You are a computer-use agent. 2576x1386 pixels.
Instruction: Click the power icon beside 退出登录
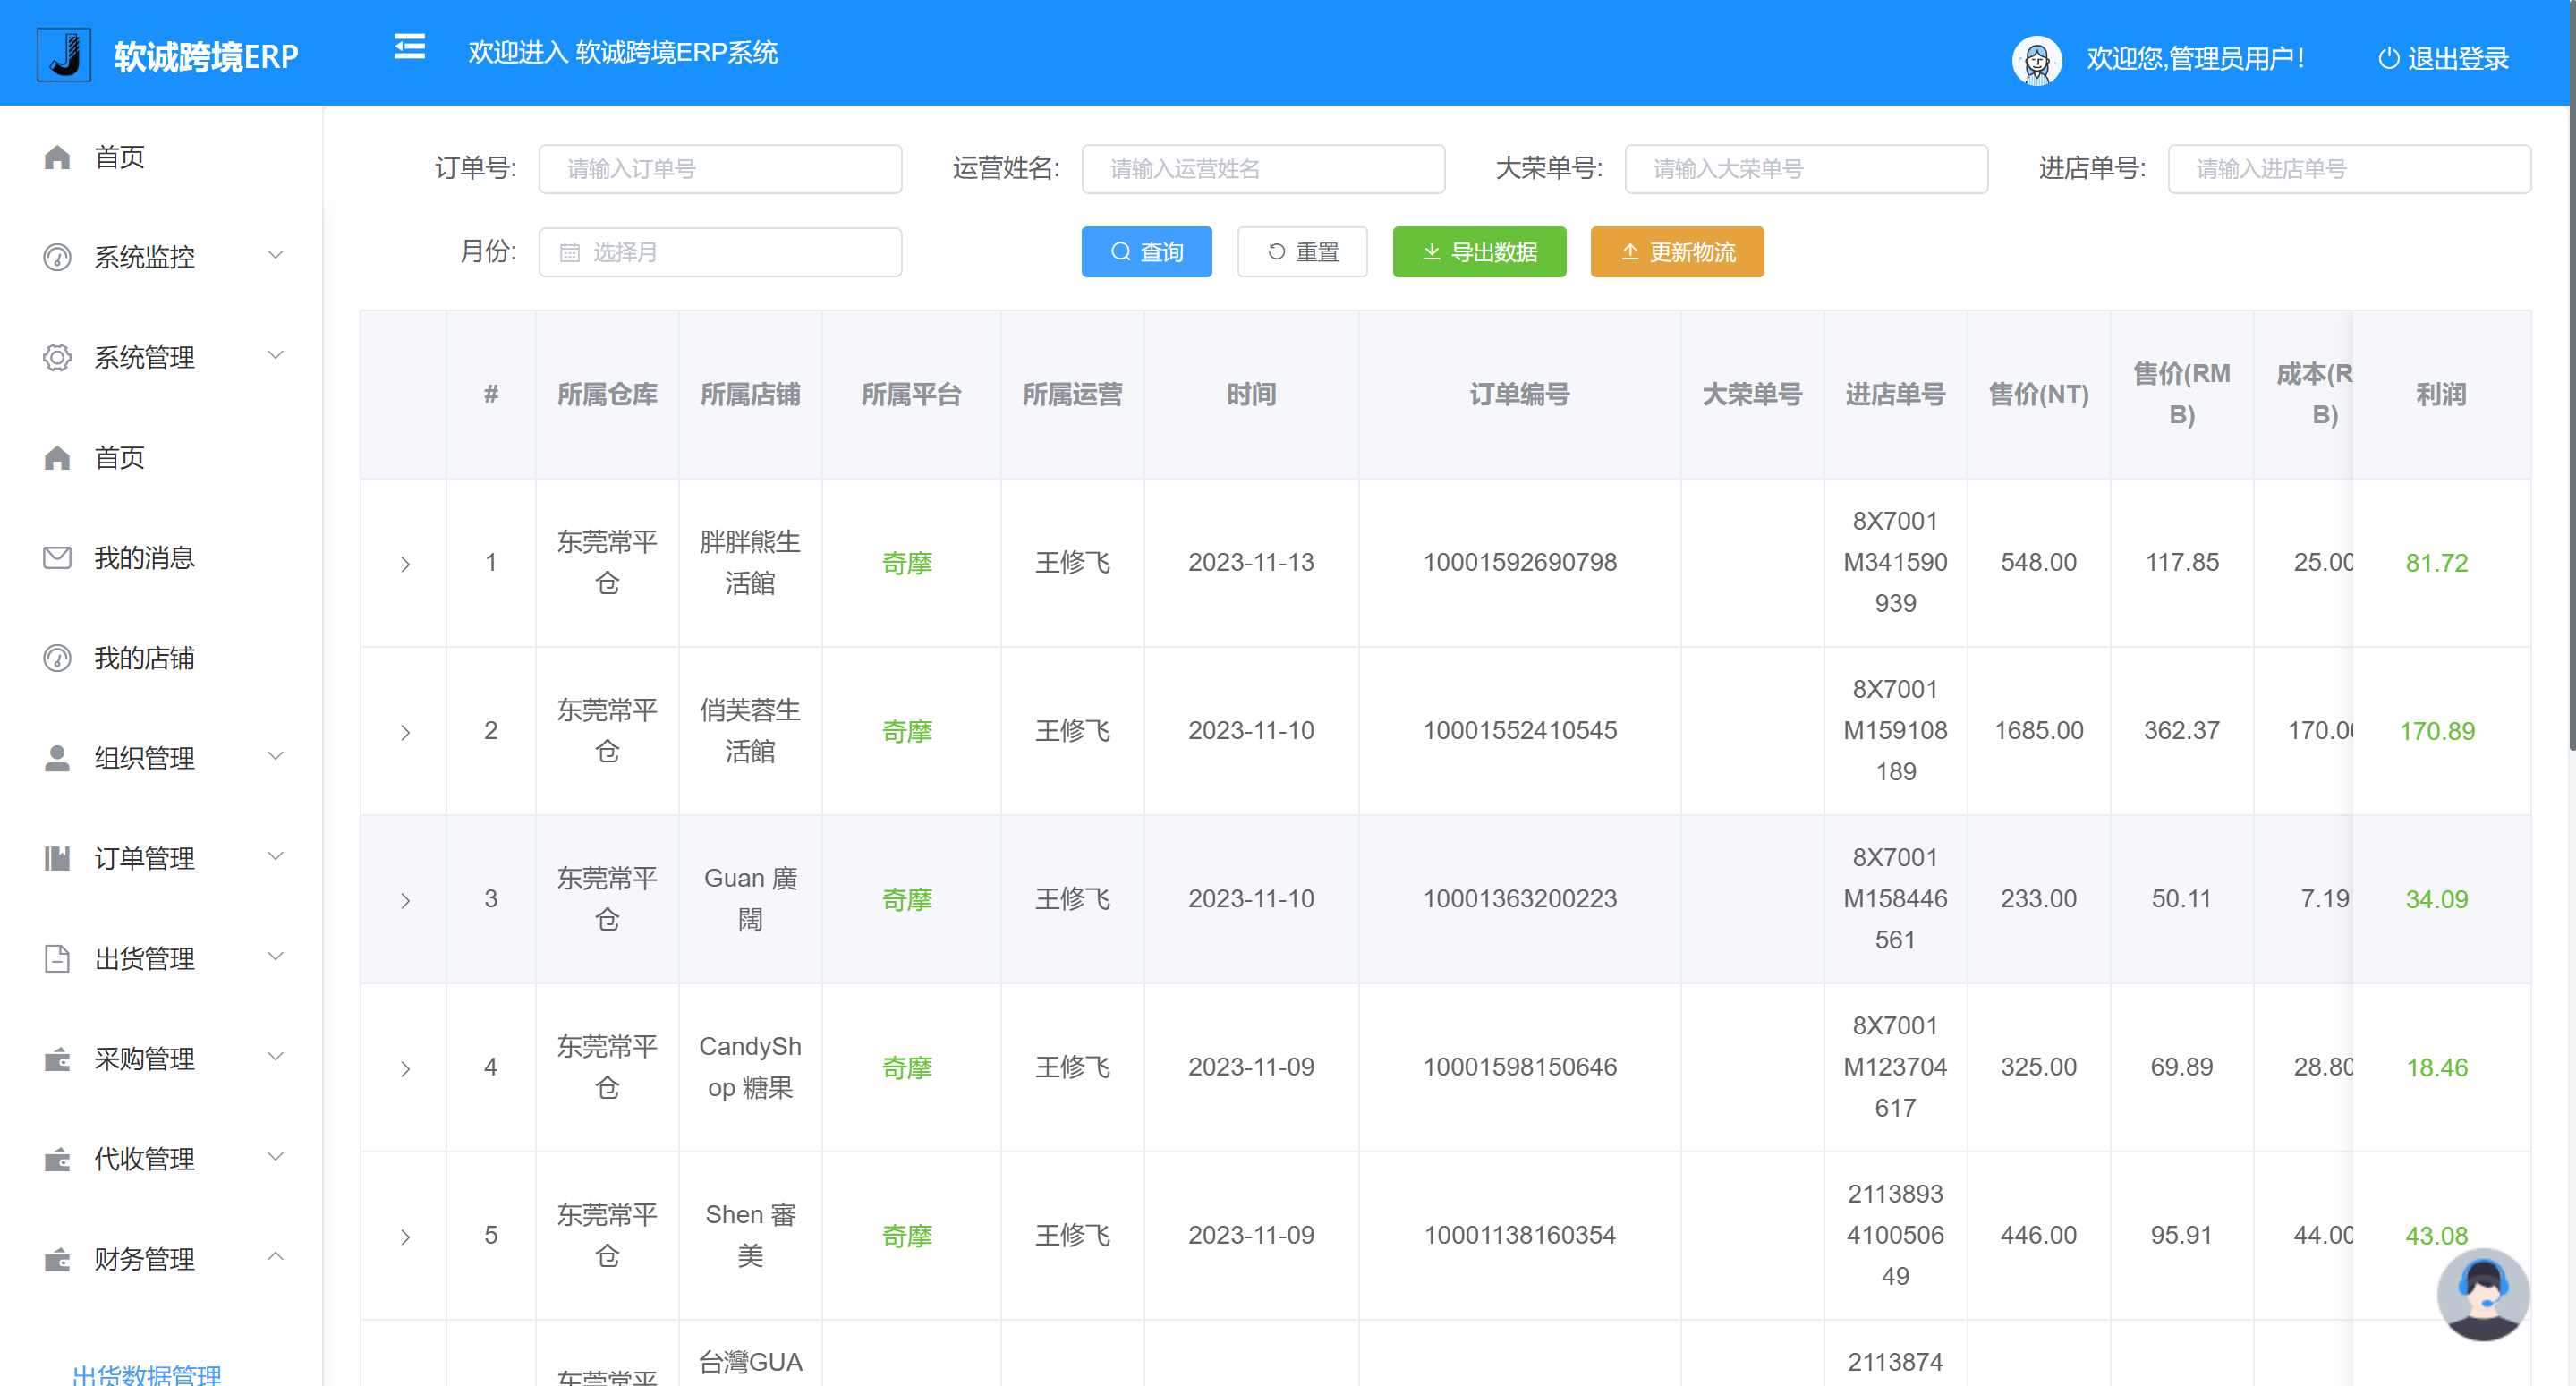(x=2388, y=59)
